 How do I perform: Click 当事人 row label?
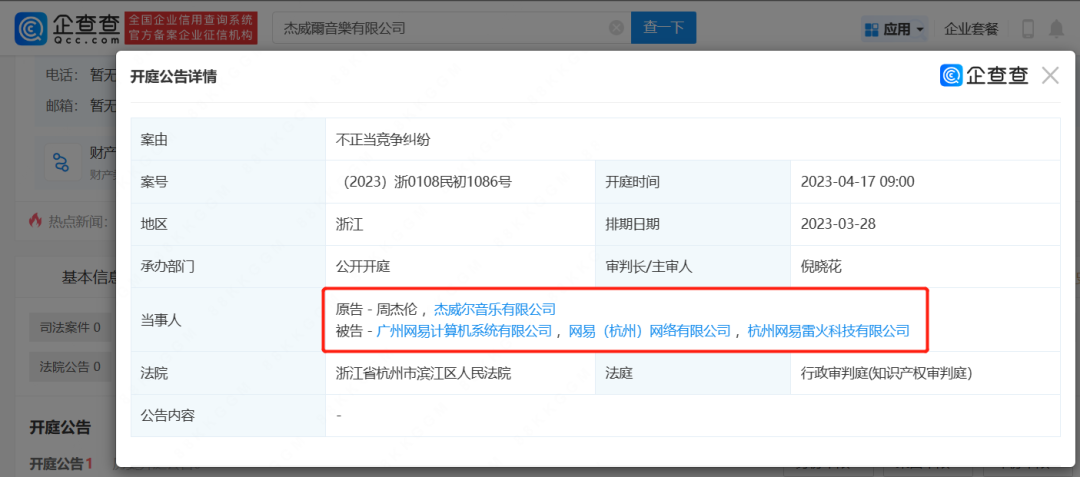coord(161,320)
